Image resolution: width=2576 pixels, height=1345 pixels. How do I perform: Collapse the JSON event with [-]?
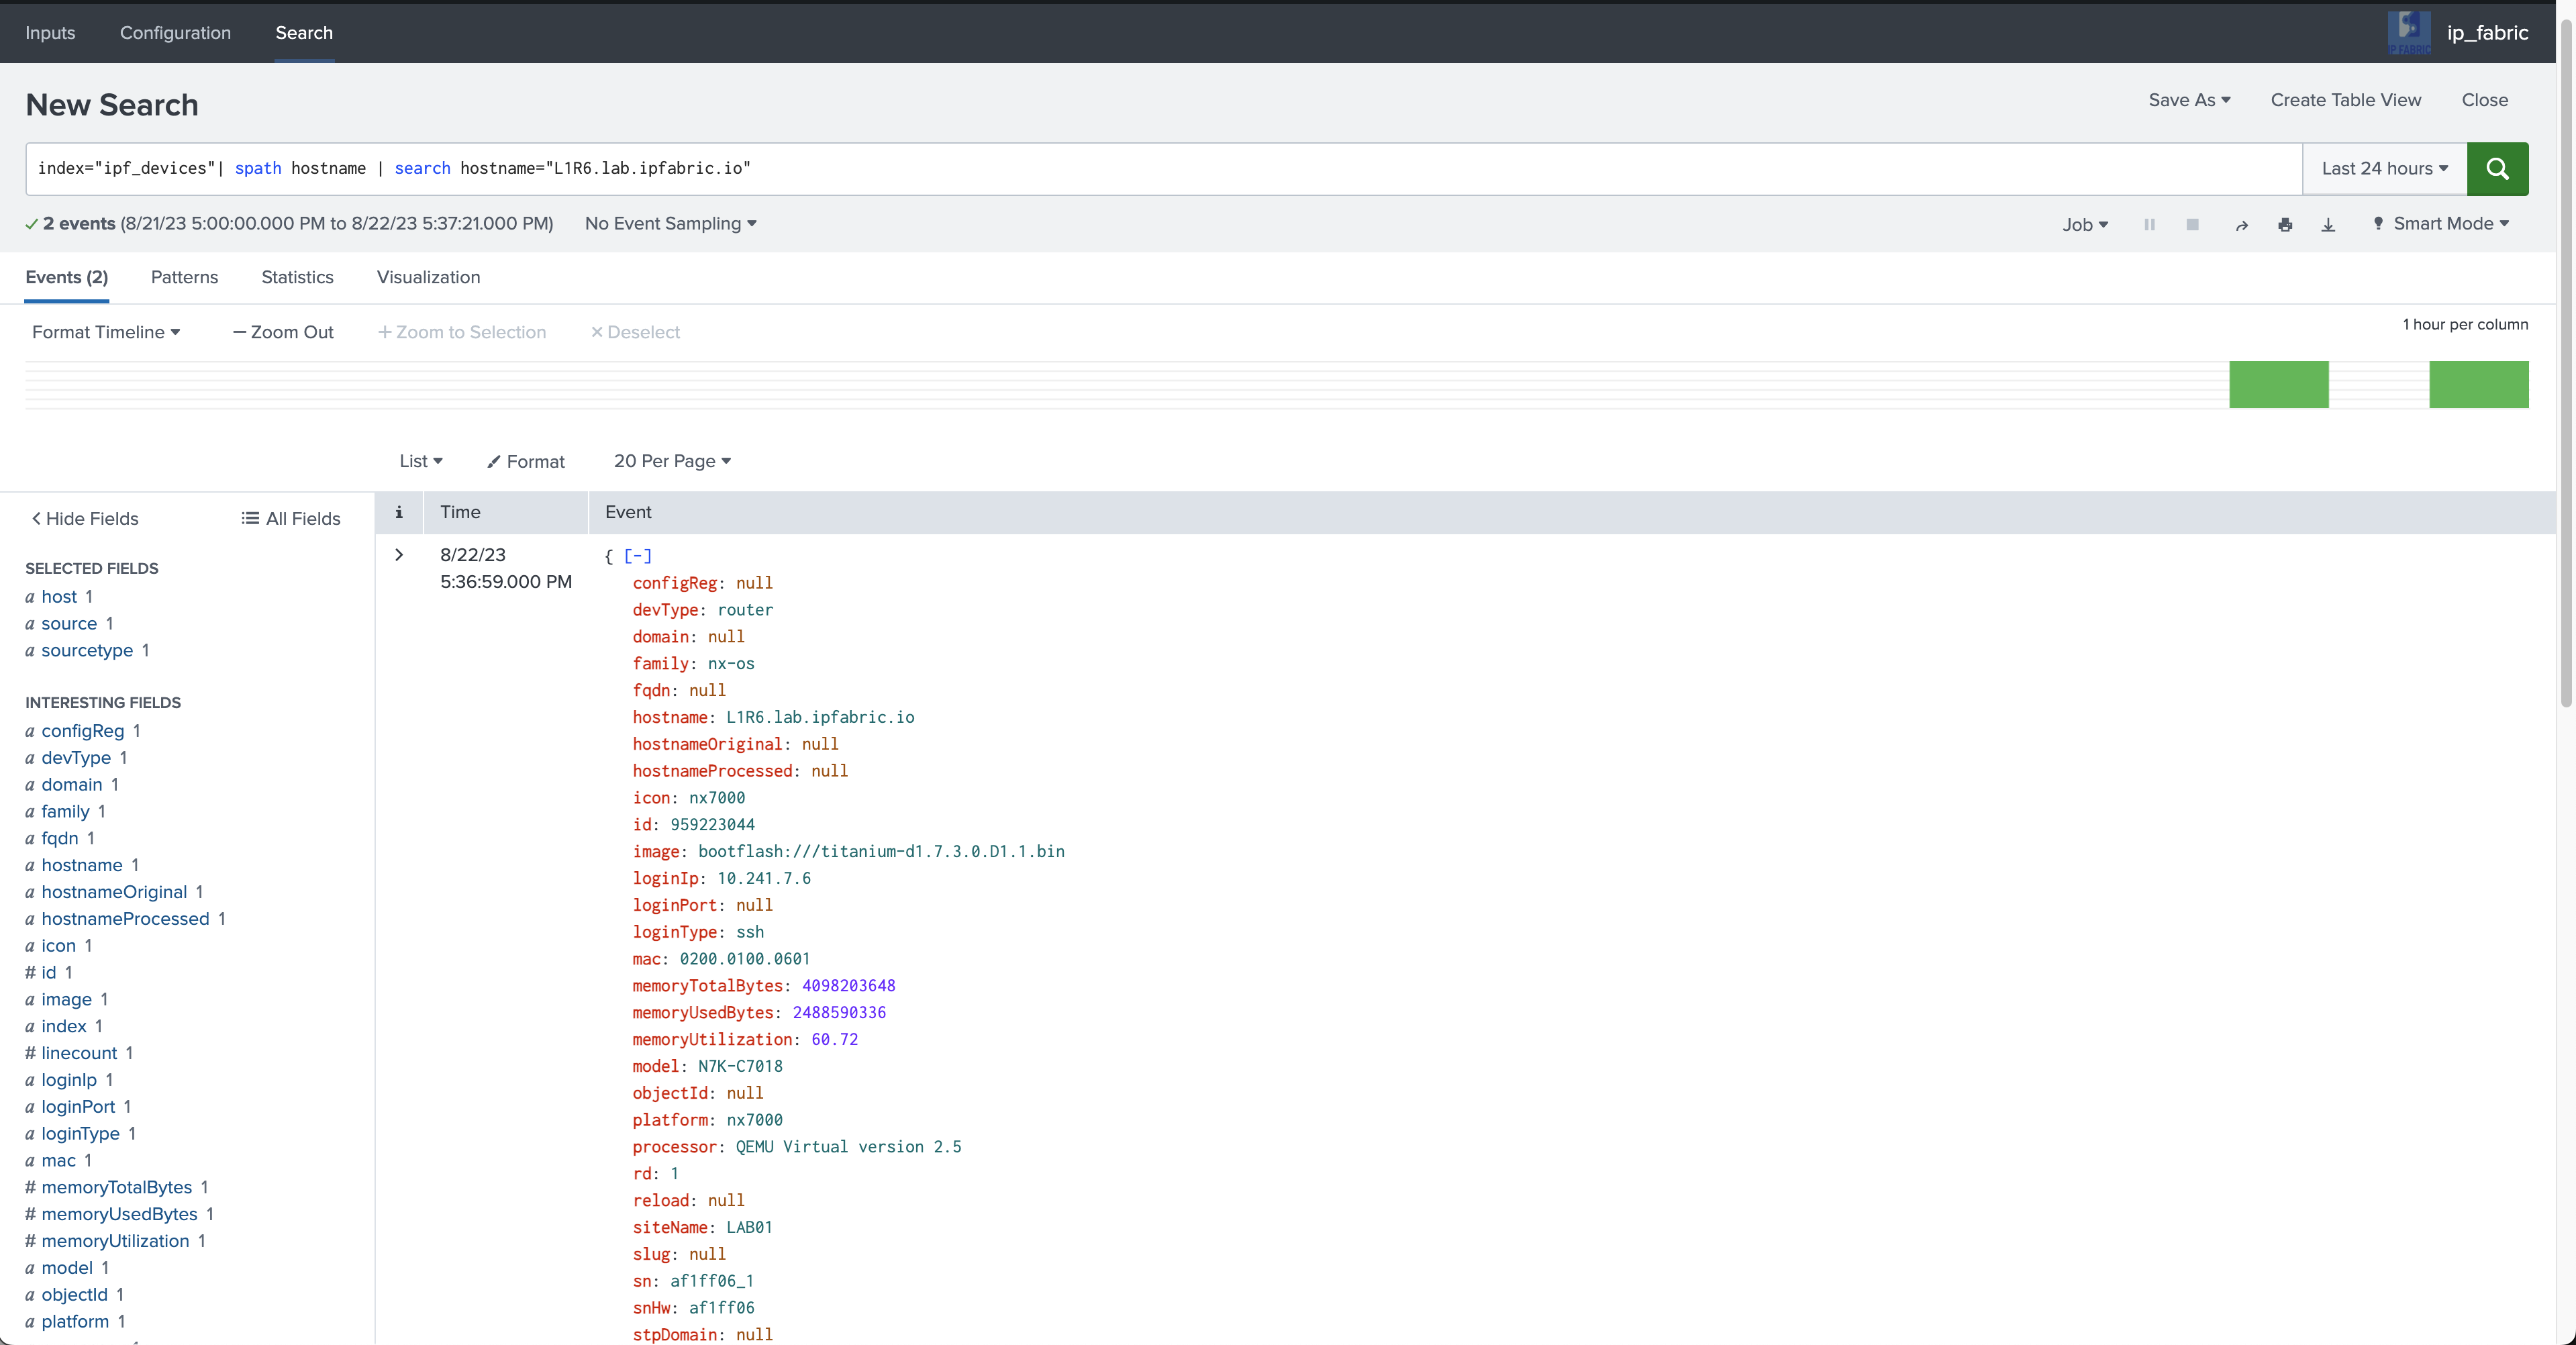click(x=637, y=555)
